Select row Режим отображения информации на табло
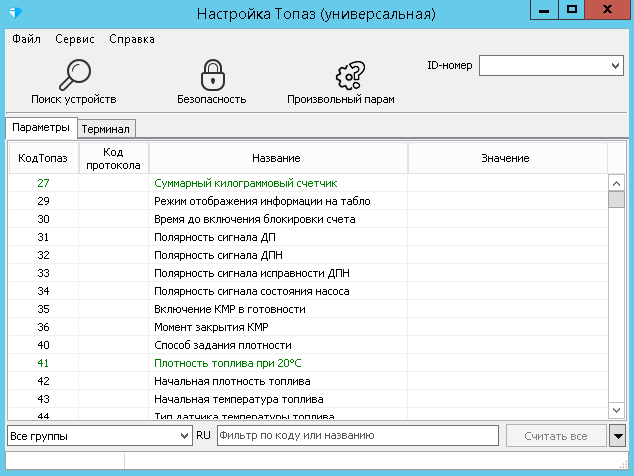Image resolution: width=634 pixels, height=476 pixels. point(308,201)
